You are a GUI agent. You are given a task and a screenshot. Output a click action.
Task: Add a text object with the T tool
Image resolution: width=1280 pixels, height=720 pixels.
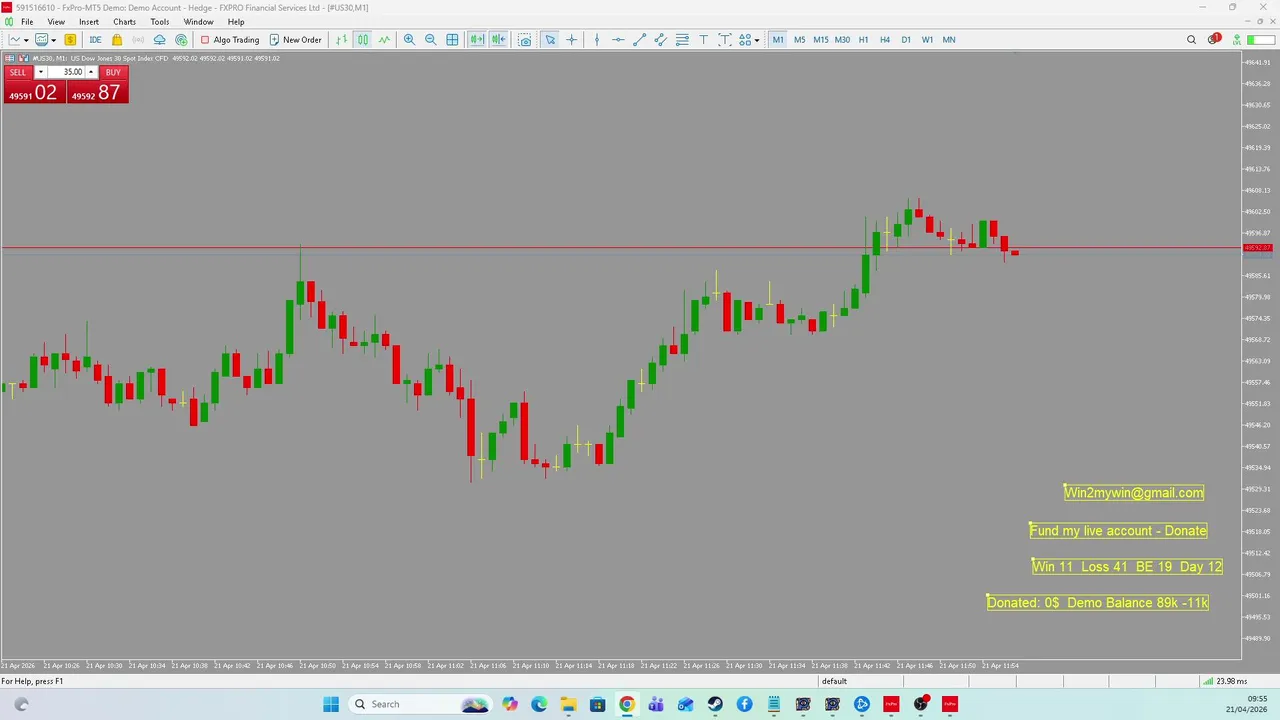pos(703,40)
